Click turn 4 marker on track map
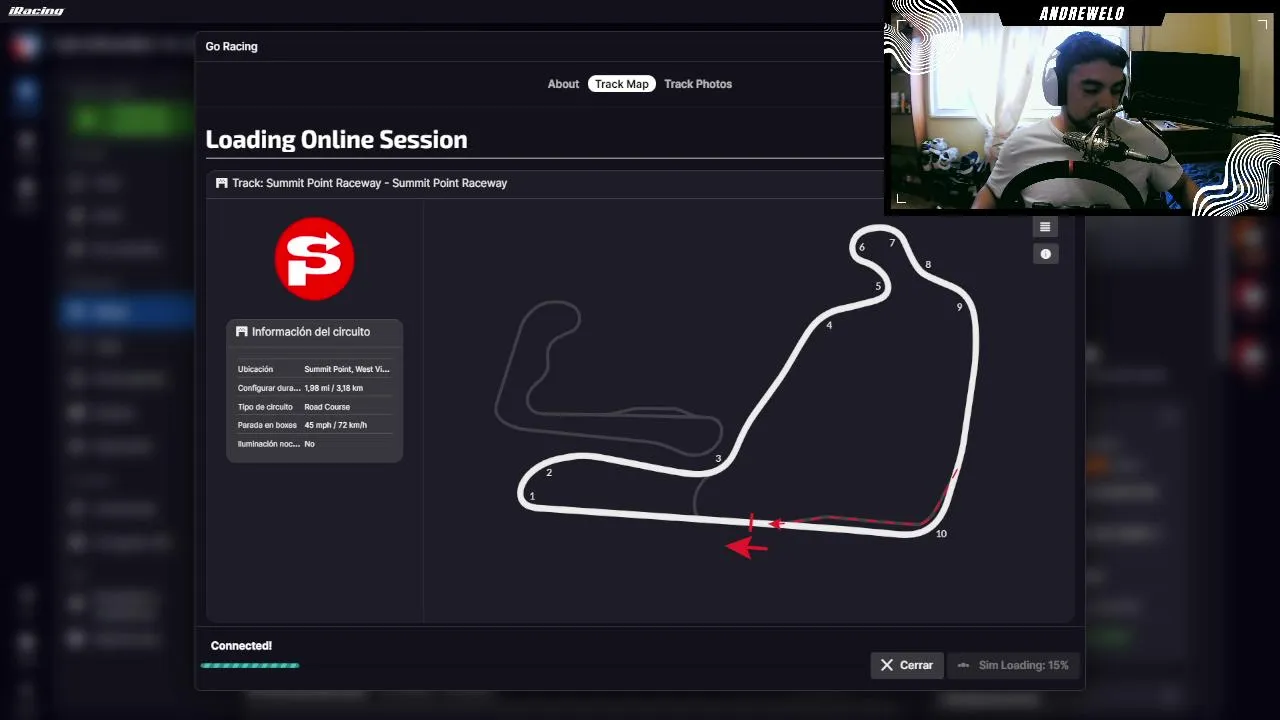This screenshot has width=1280, height=720. (x=829, y=325)
